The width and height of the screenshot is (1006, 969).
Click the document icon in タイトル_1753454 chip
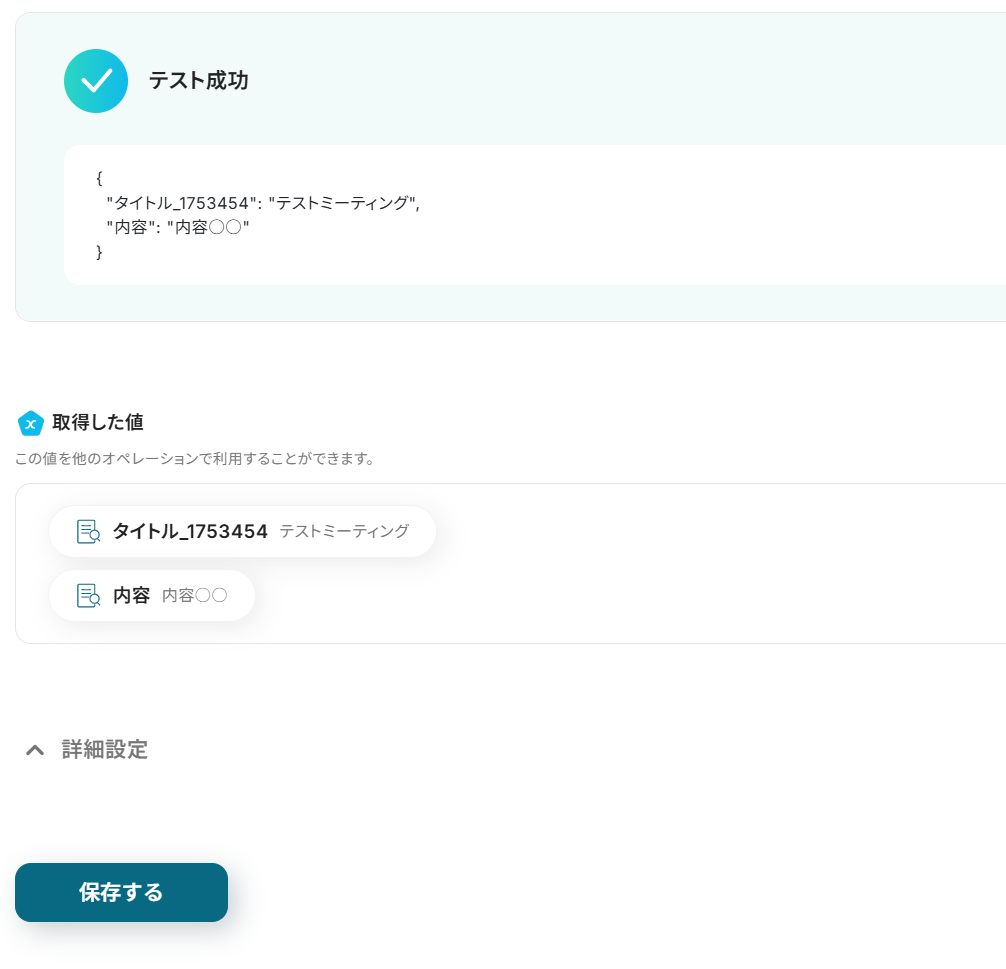point(89,532)
